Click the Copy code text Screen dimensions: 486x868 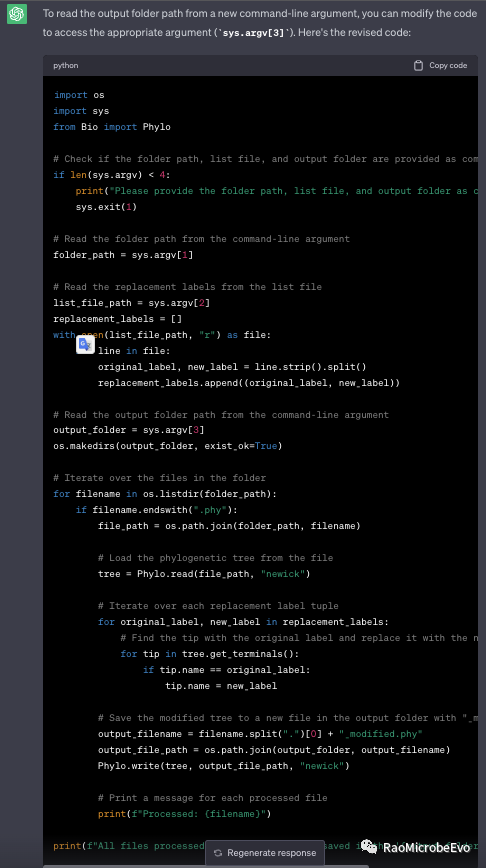448,65
